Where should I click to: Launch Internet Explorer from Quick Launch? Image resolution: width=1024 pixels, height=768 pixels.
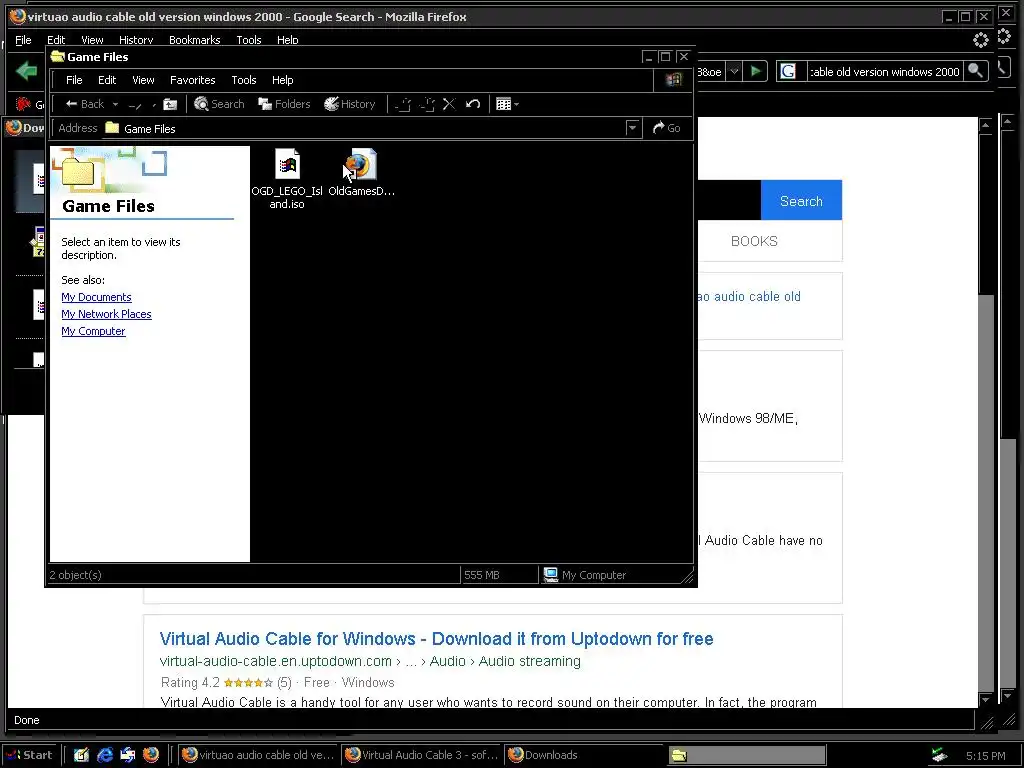tap(104, 755)
